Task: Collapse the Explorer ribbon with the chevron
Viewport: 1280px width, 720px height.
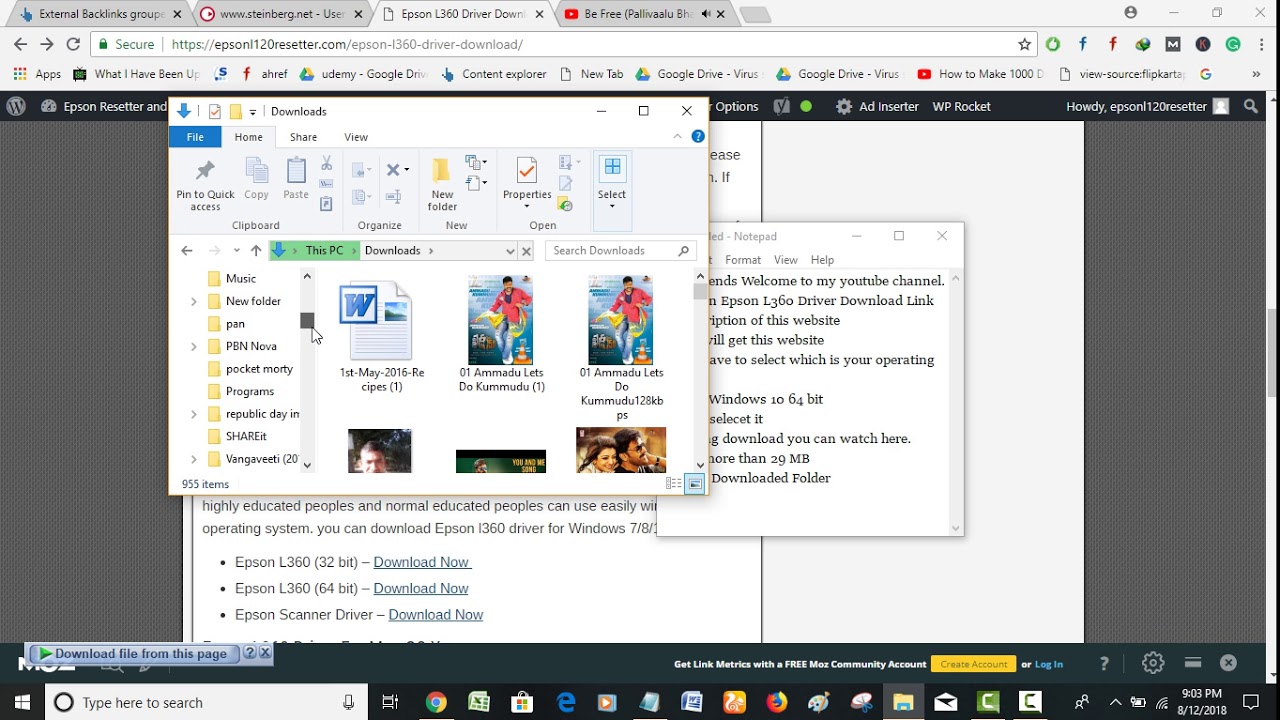Action: (678, 137)
